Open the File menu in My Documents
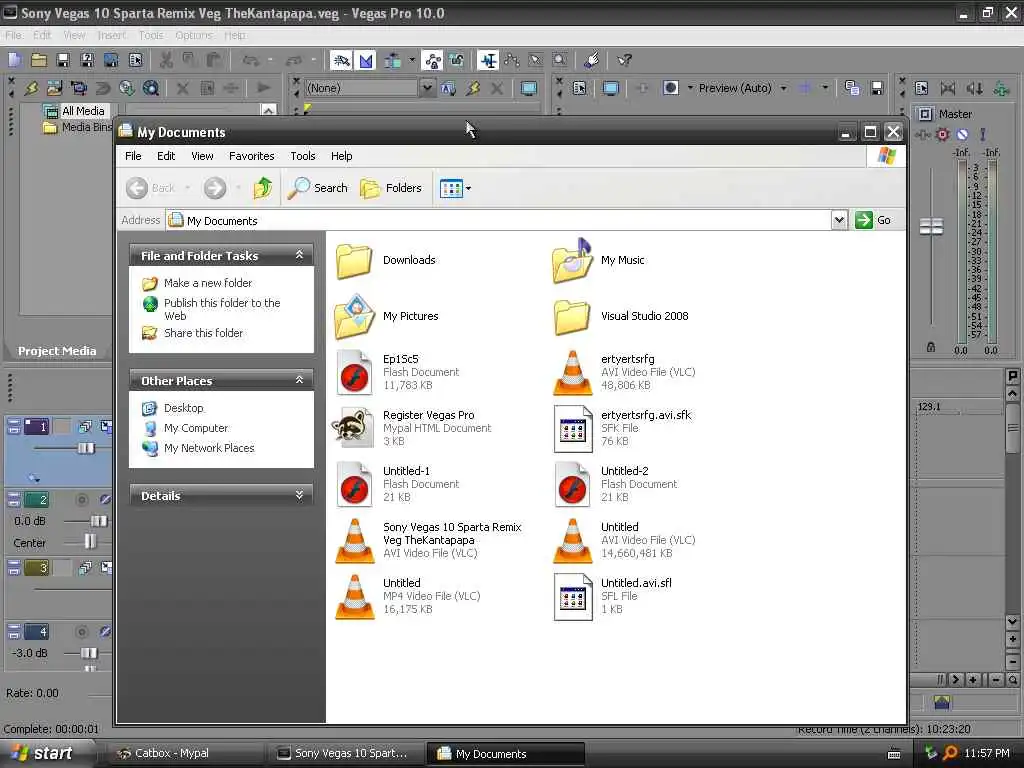The height and width of the screenshot is (768, 1024). [133, 156]
